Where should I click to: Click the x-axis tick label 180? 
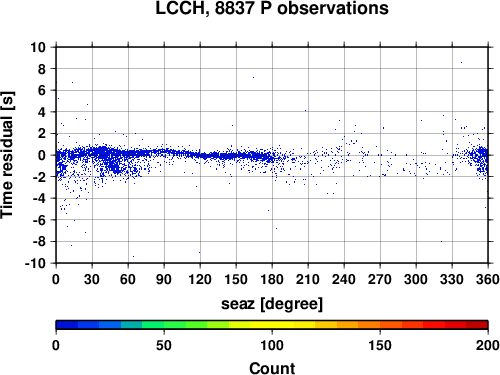tap(272, 279)
